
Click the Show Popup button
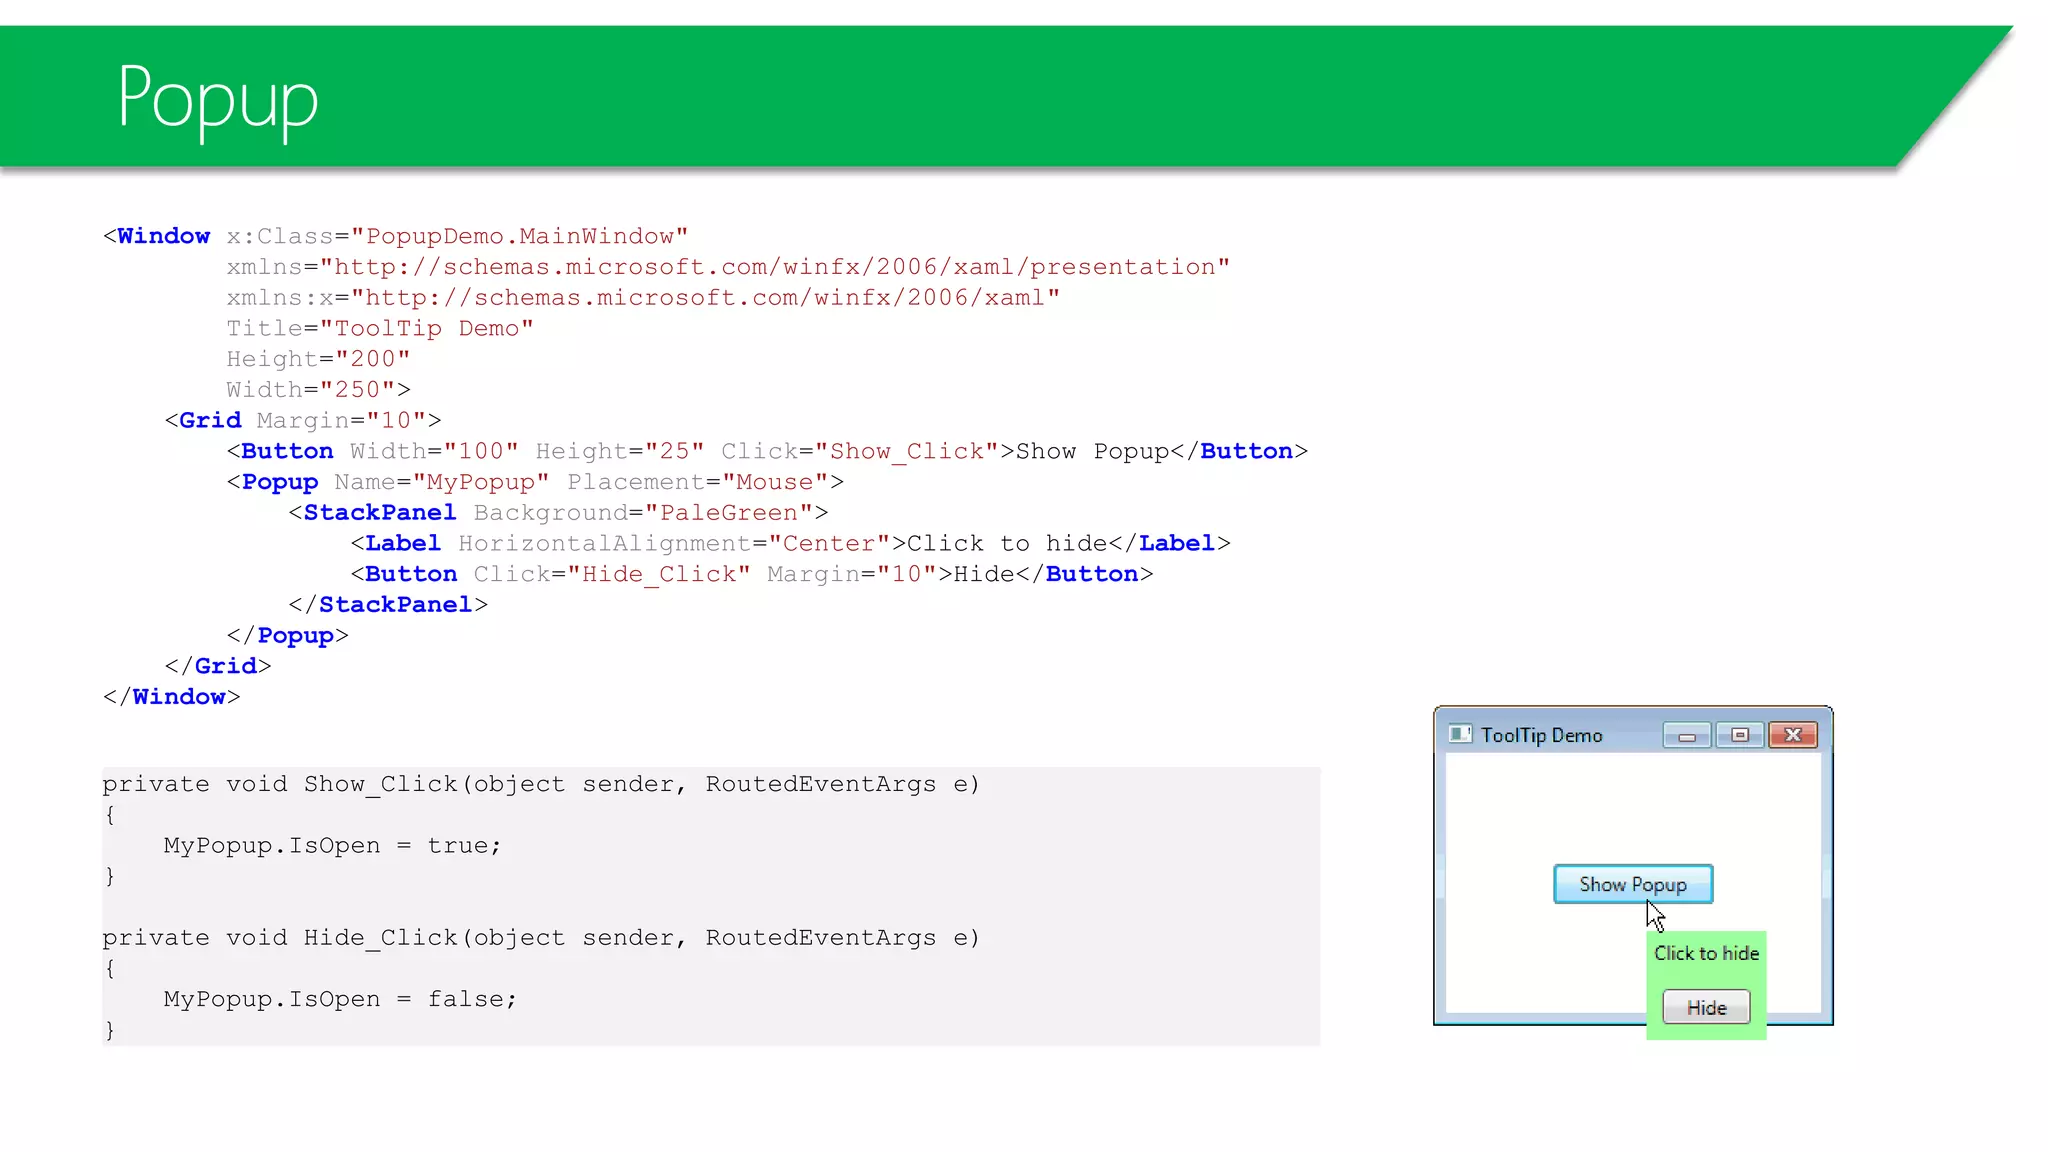coord(1633,884)
